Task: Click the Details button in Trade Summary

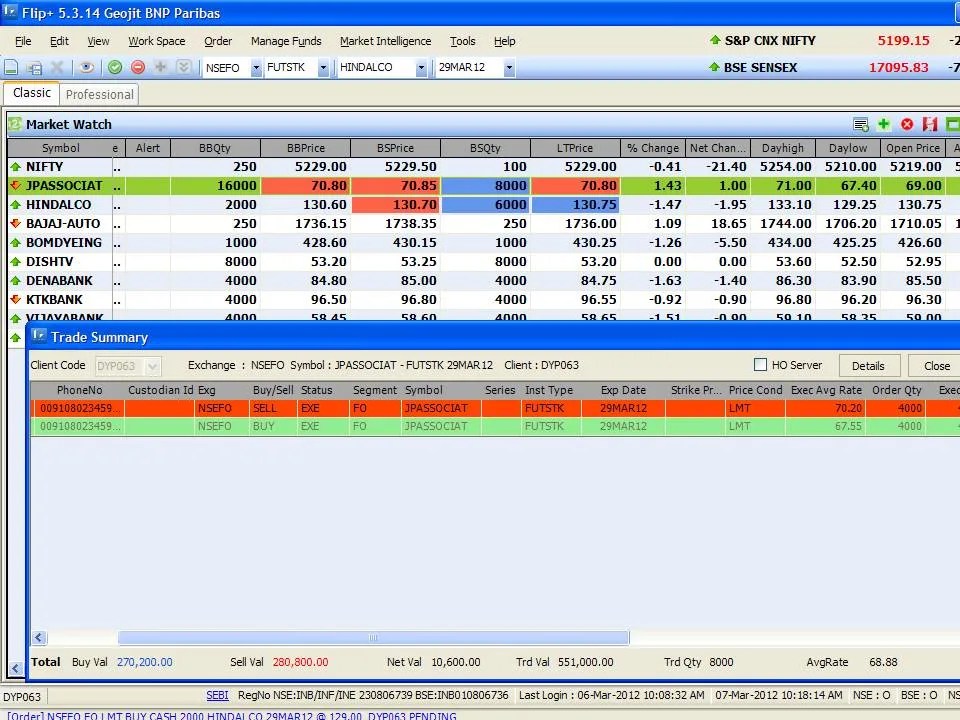Action: [x=869, y=366]
